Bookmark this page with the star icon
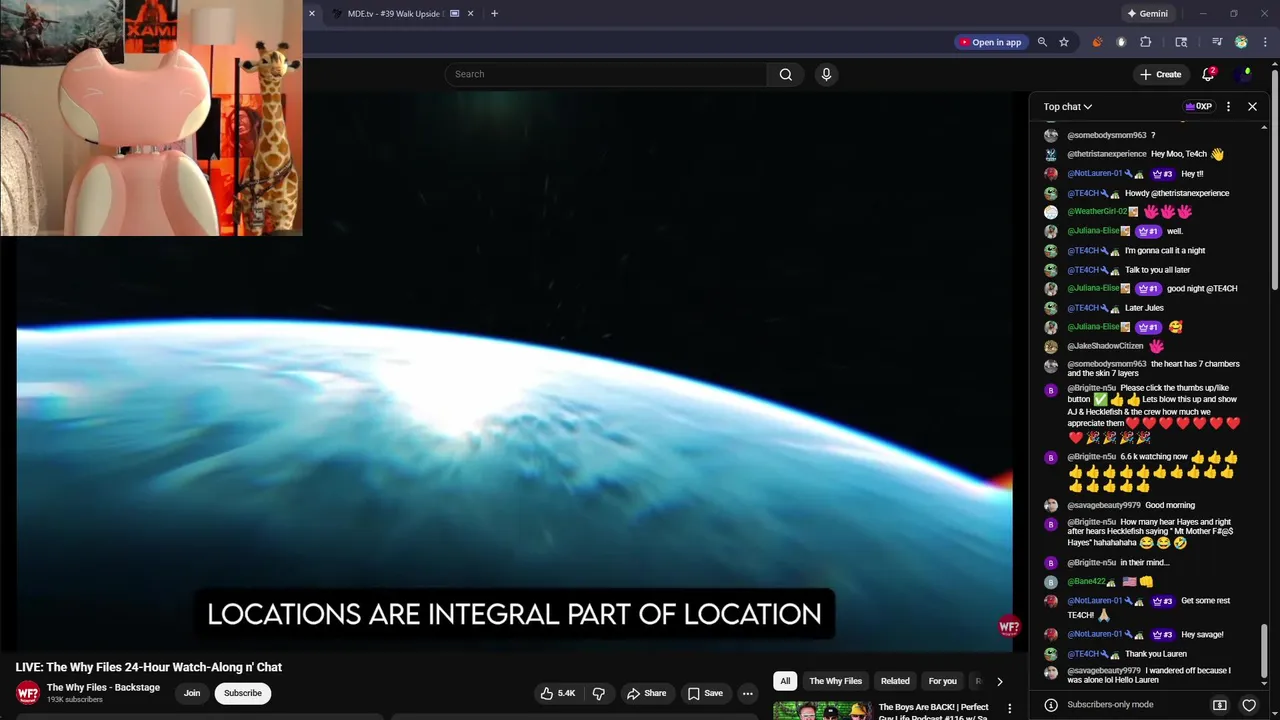This screenshot has width=1280, height=720. 1064,42
